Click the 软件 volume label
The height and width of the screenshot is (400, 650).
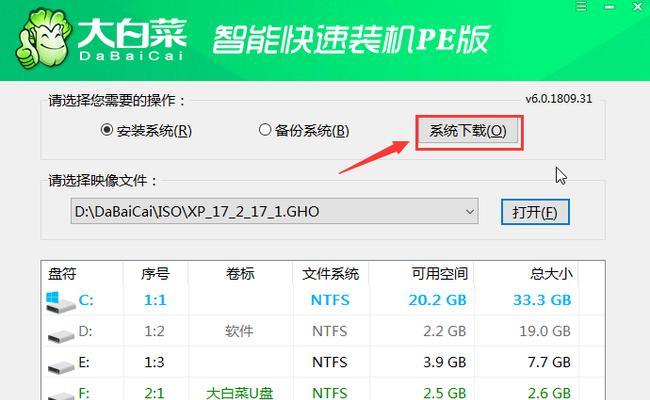click(x=239, y=331)
